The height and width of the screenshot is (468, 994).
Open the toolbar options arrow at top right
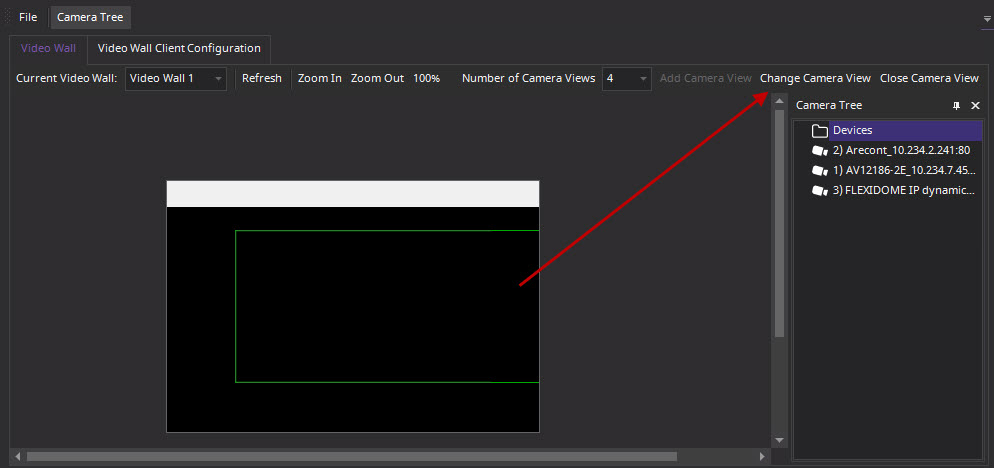(x=986, y=19)
